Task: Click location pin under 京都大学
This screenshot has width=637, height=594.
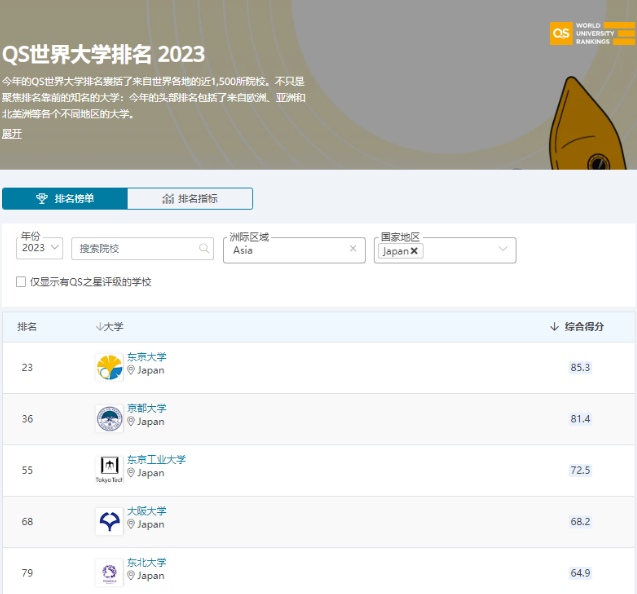Action: [x=131, y=421]
